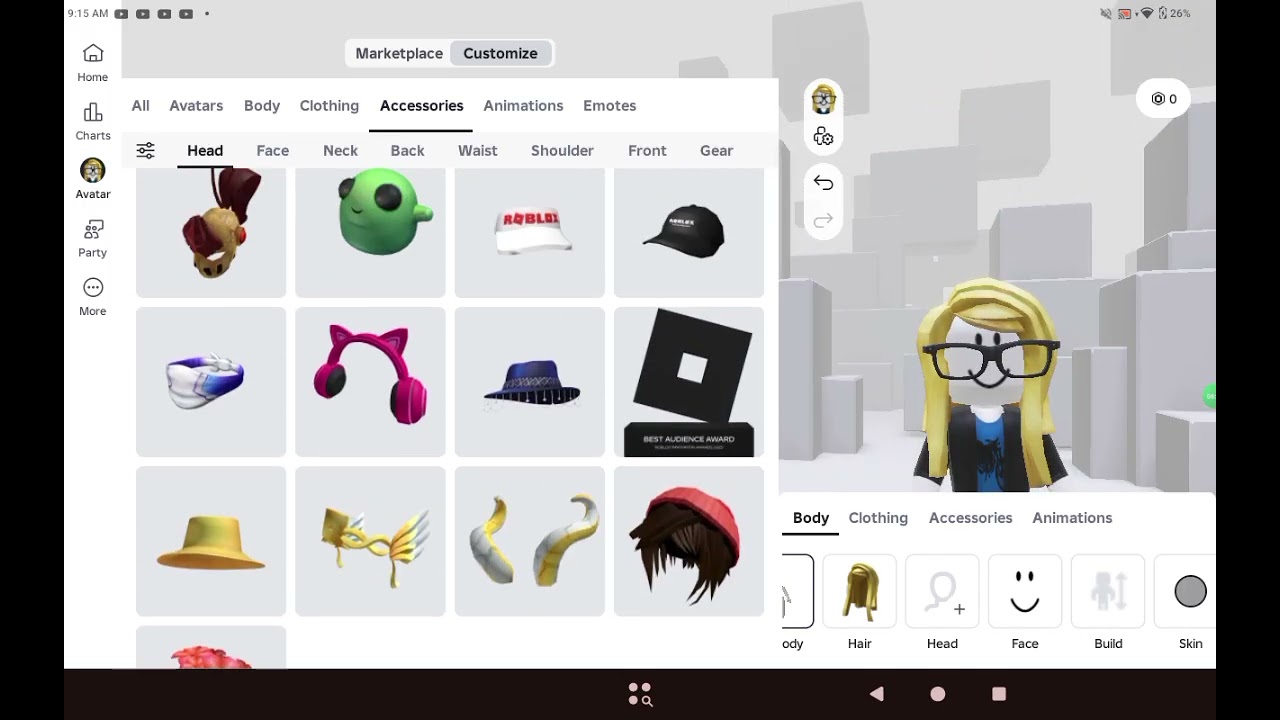Equip the red beanie with brown hair
Screen dimensions: 1280x720
(x=689, y=541)
